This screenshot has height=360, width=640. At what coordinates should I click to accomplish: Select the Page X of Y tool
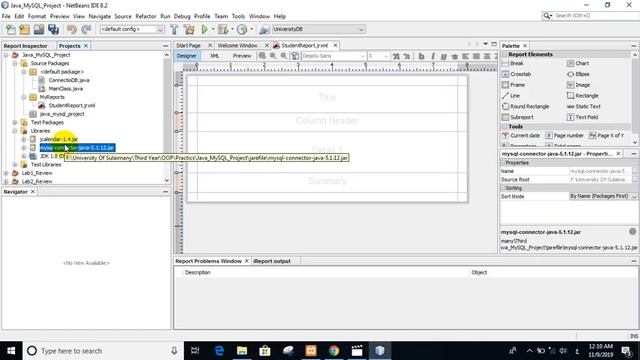[x=607, y=136]
